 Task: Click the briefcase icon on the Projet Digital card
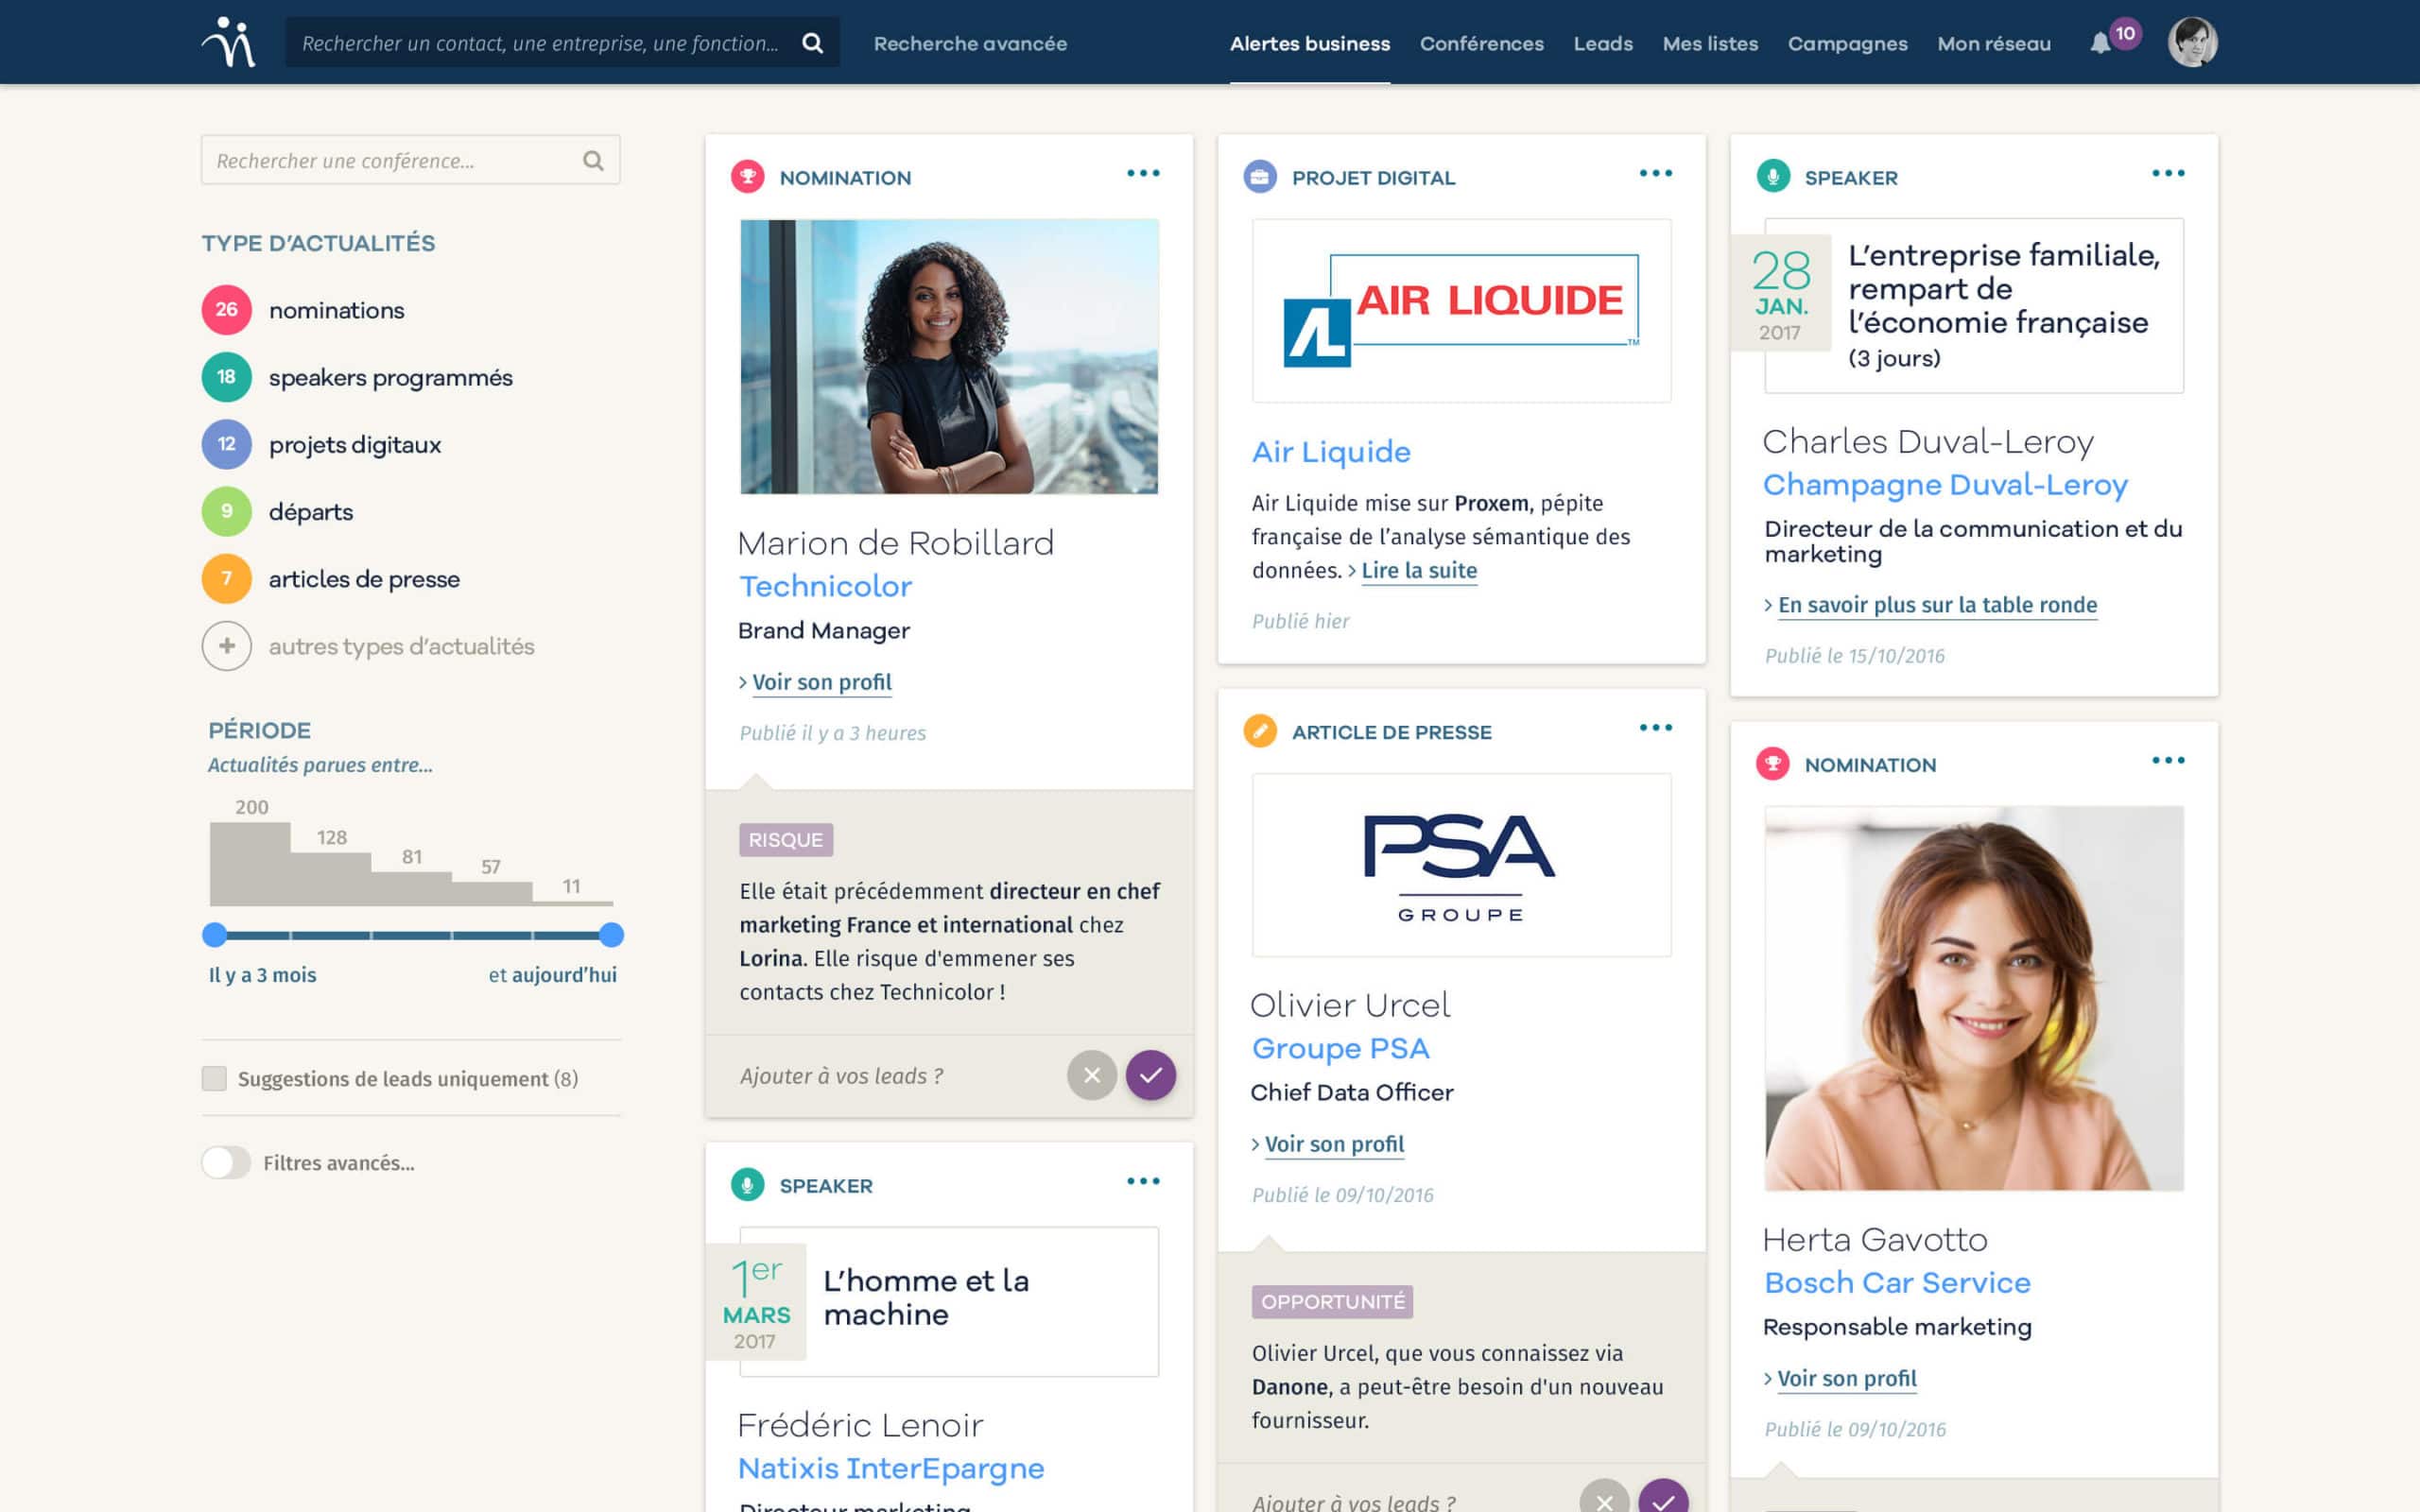tap(1260, 177)
